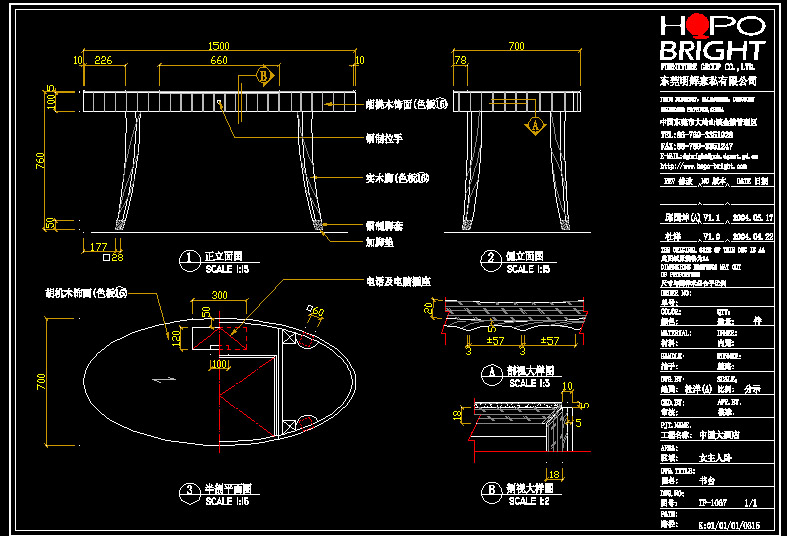Image resolution: width=787 pixels, height=536 pixels.
Task: Select the Chinese company name under logo
Action: point(708,81)
